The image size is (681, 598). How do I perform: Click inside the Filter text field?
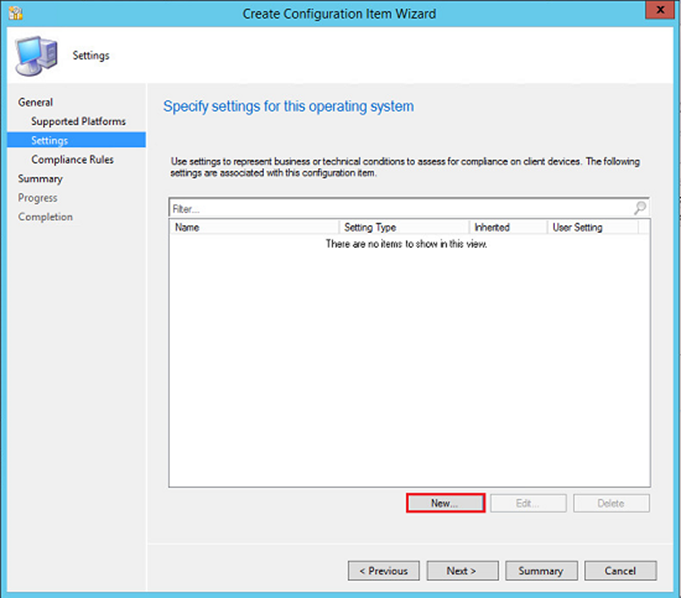(400, 209)
